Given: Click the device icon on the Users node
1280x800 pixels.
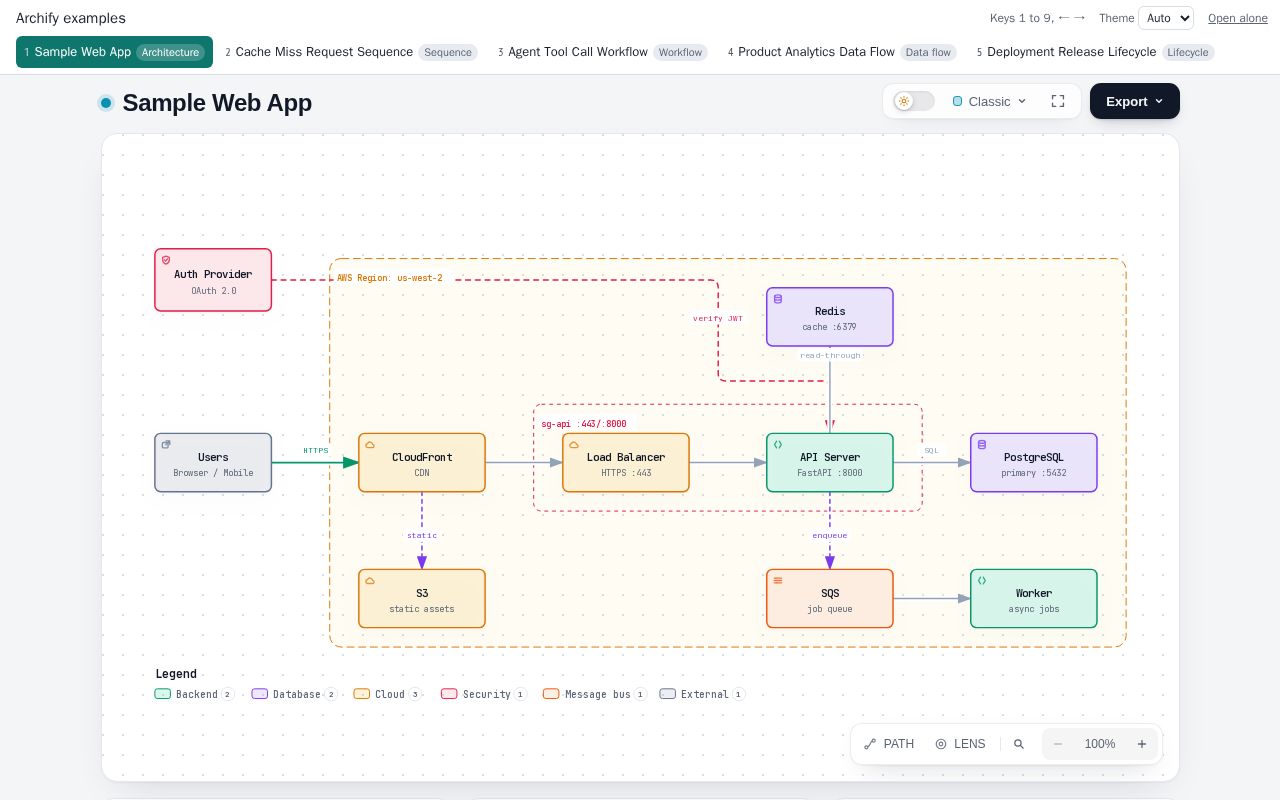Looking at the screenshot, I should coord(166,444).
